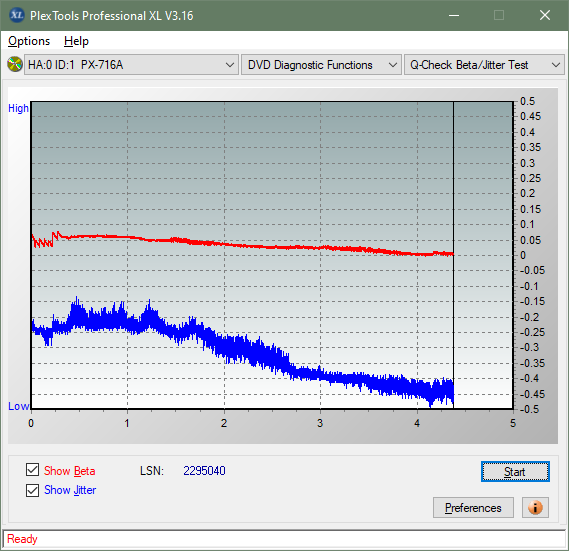Toggle the Show Jitter checkbox
The height and width of the screenshot is (551, 569).
click(x=32, y=490)
